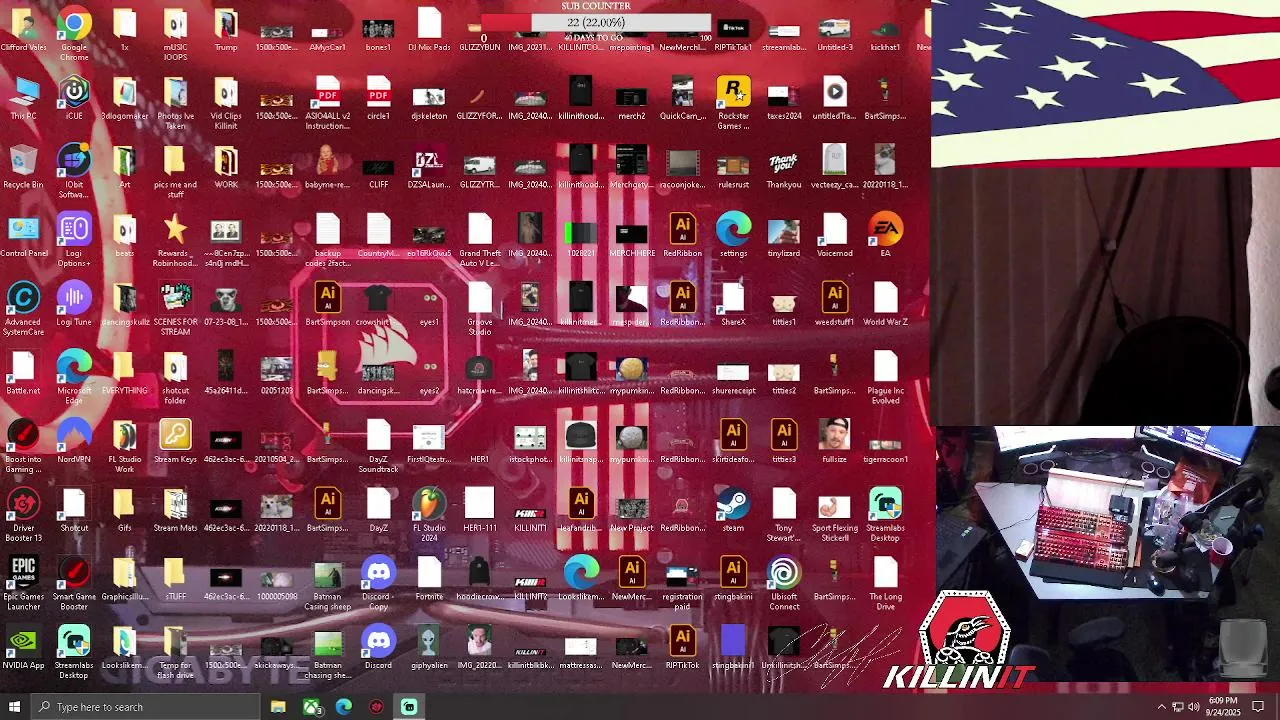Open the NordVPN desktop shortcut
Image resolution: width=1280 pixels, height=720 pixels.
click(x=74, y=443)
